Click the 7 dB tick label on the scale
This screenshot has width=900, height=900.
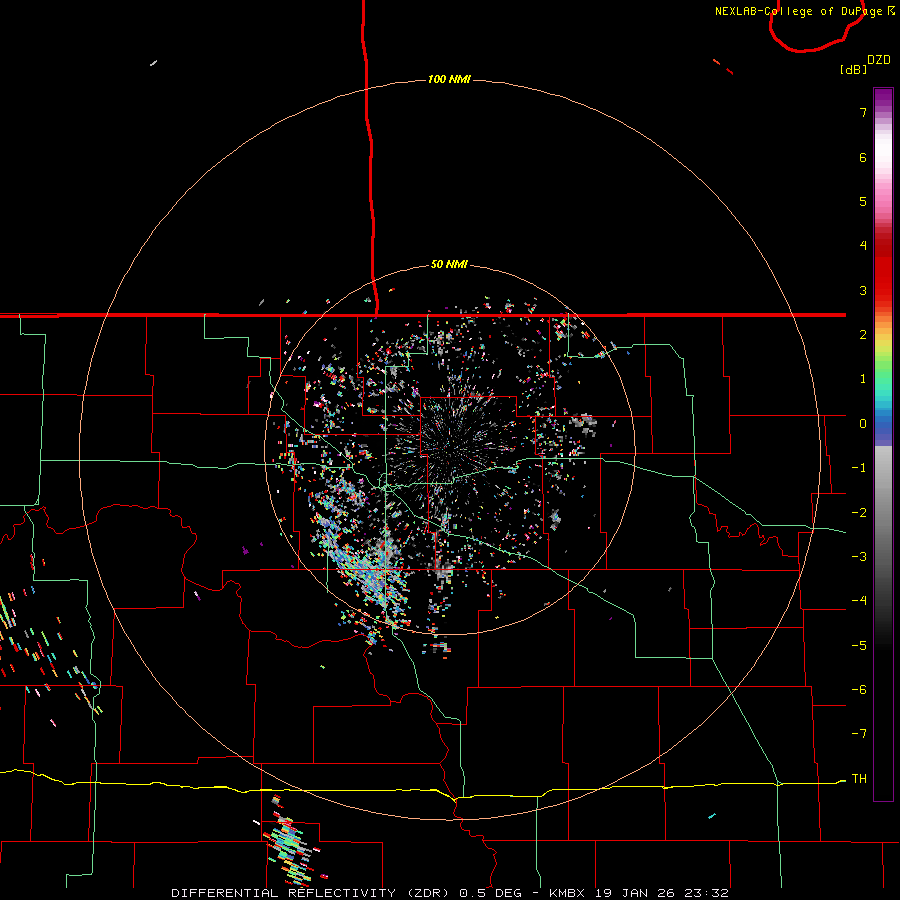click(863, 112)
